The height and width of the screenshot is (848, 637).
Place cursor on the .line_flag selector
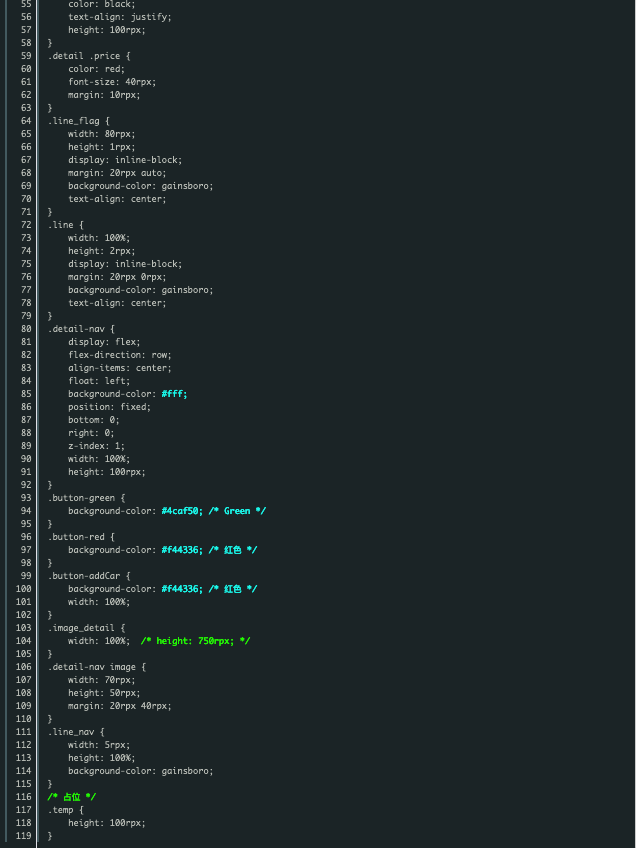[76, 121]
